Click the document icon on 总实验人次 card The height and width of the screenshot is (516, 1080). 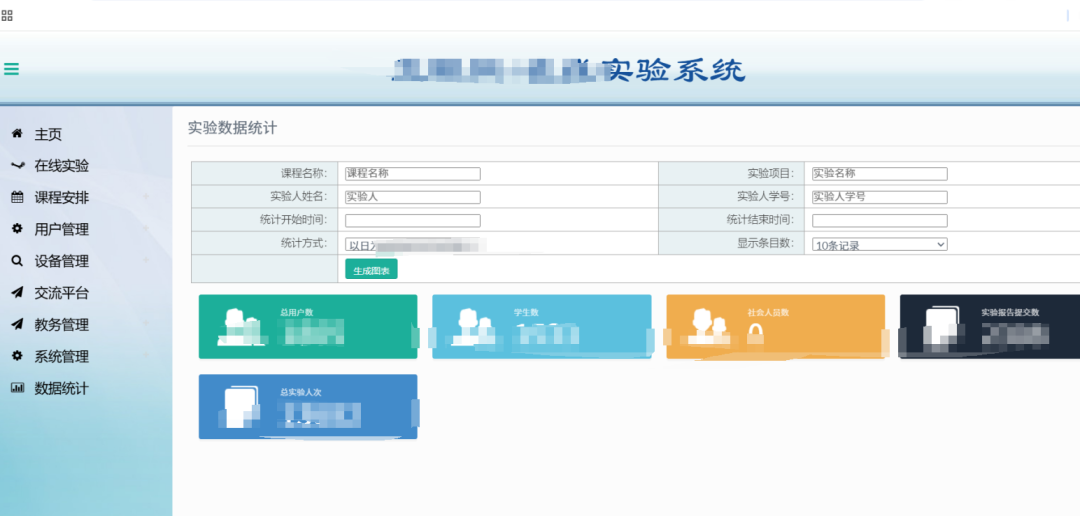point(241,406)
